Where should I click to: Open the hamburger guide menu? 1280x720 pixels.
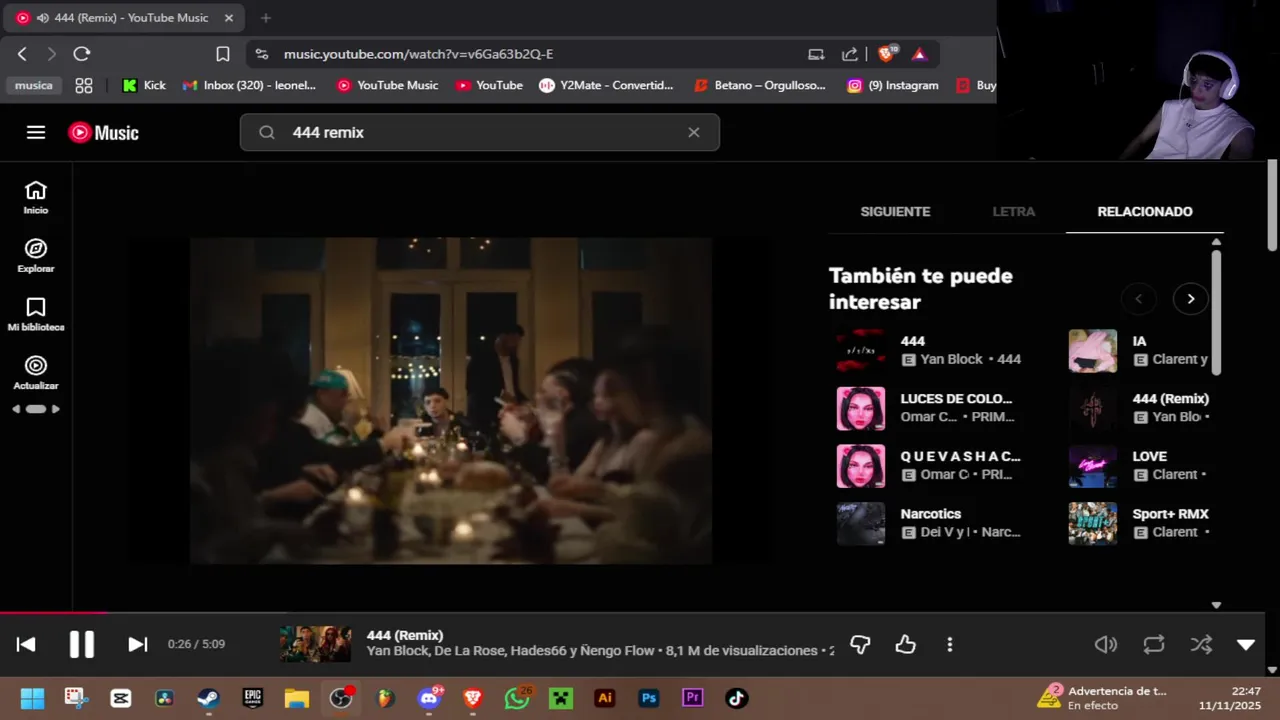click(x=36, y=132)
